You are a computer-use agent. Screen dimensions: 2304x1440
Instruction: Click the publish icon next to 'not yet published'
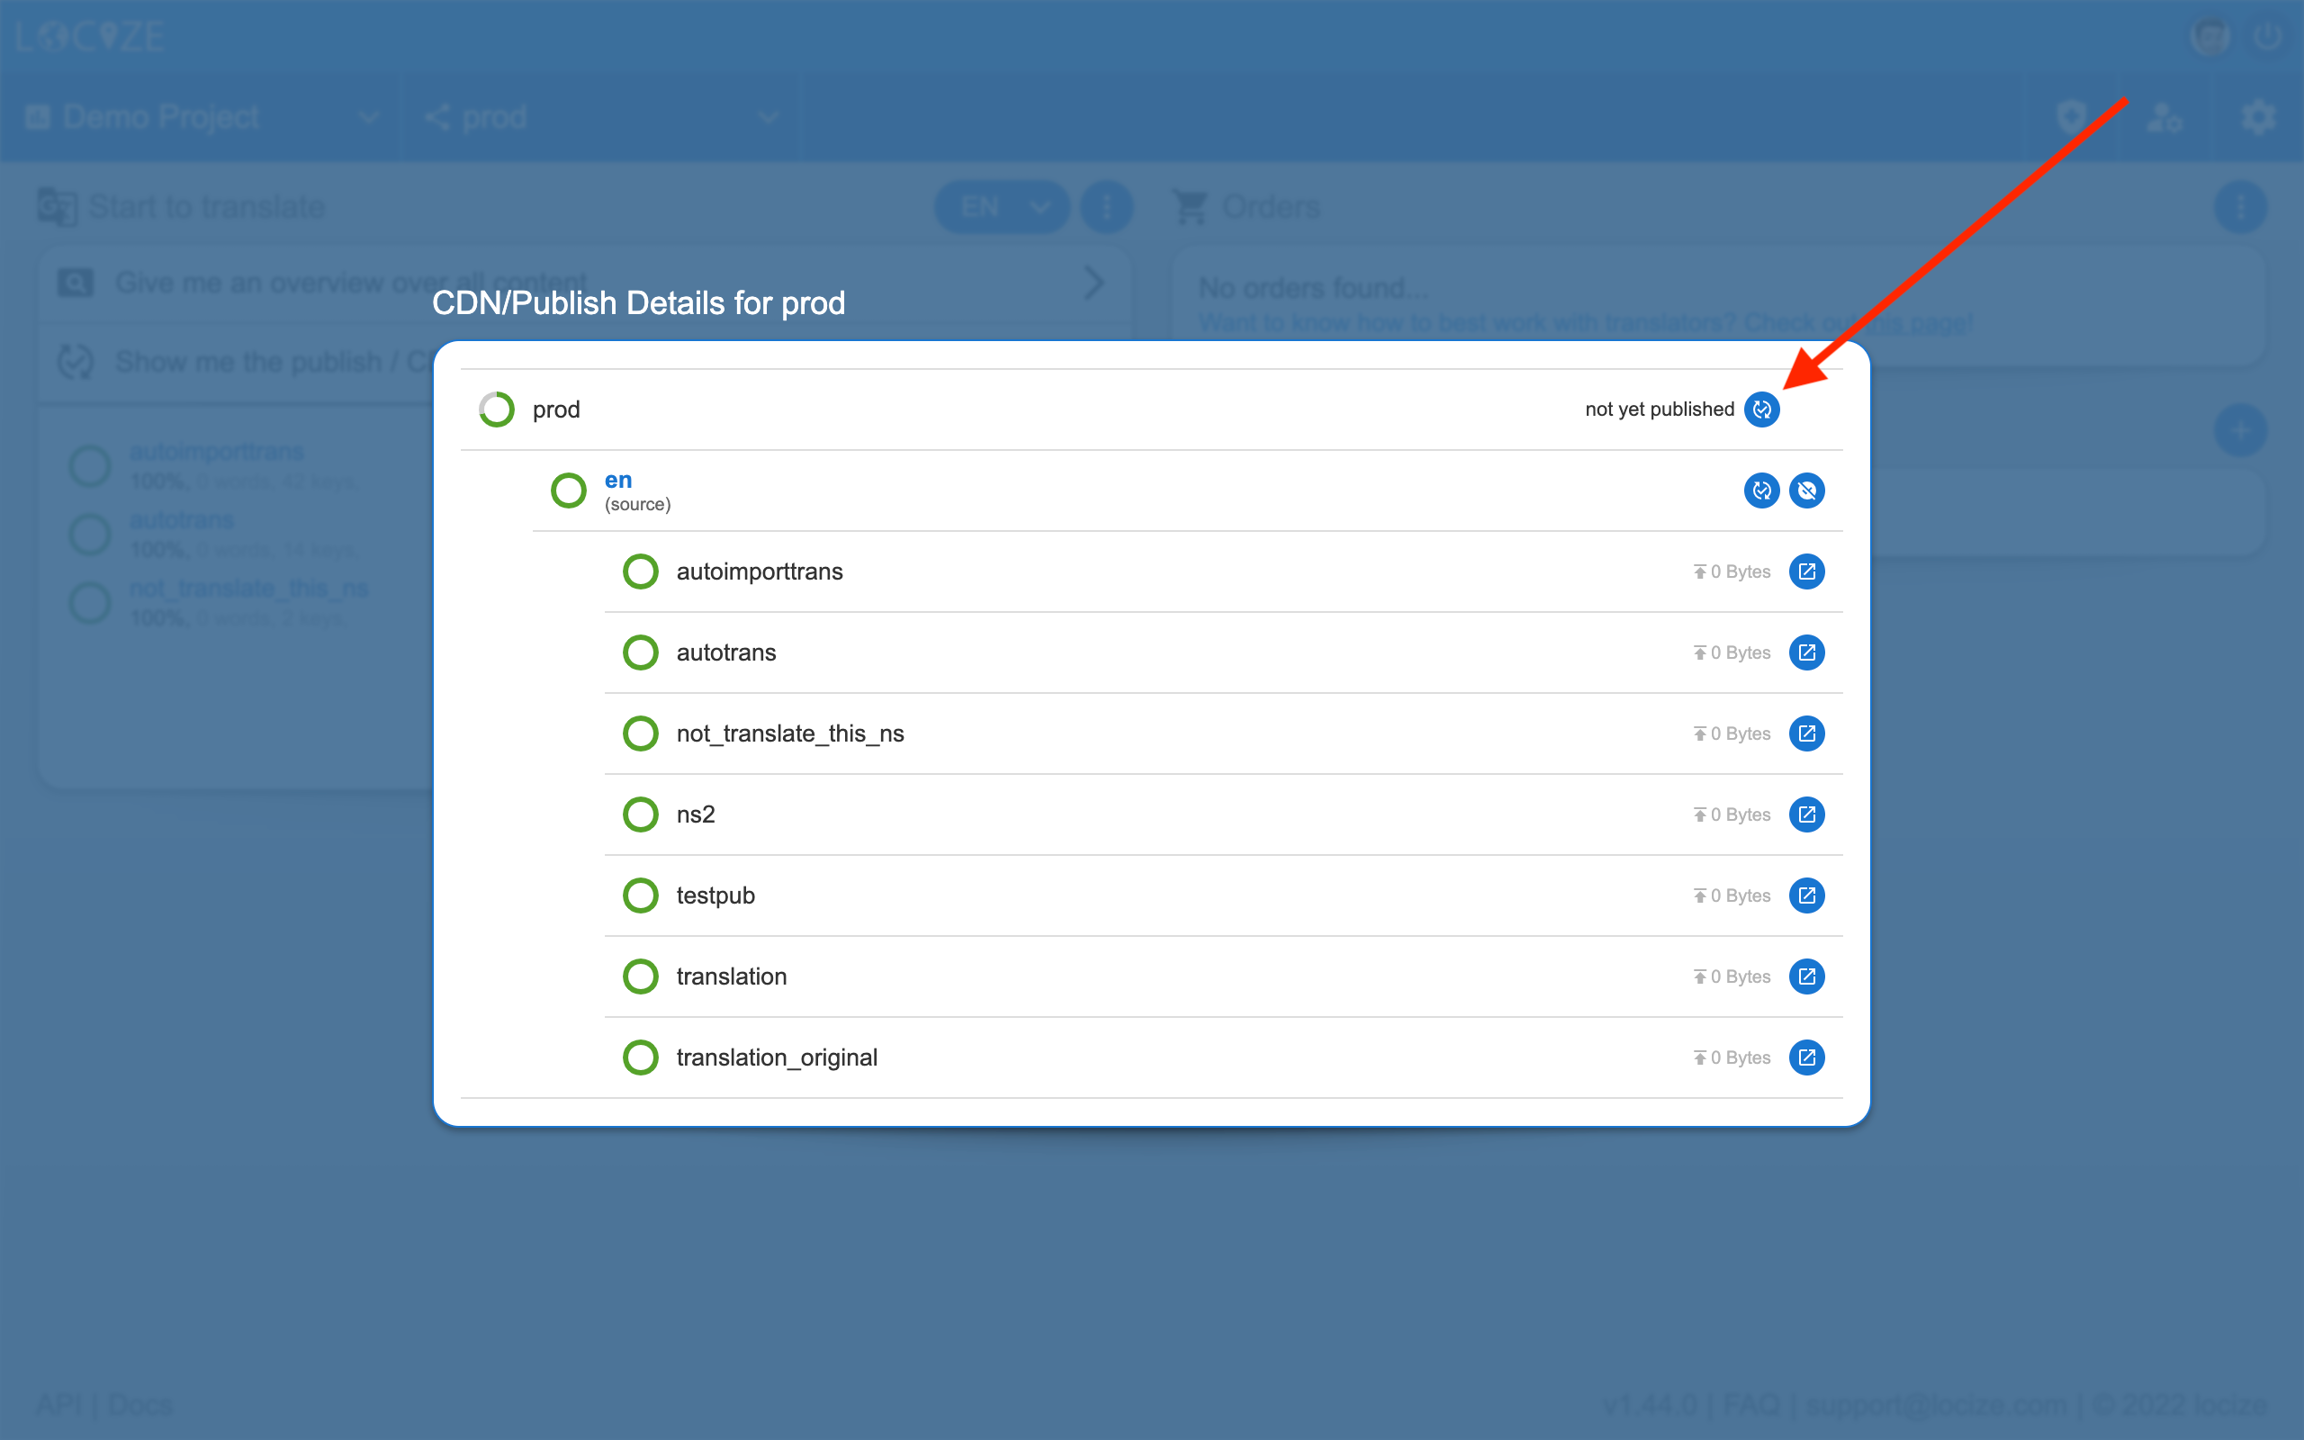1761,409
